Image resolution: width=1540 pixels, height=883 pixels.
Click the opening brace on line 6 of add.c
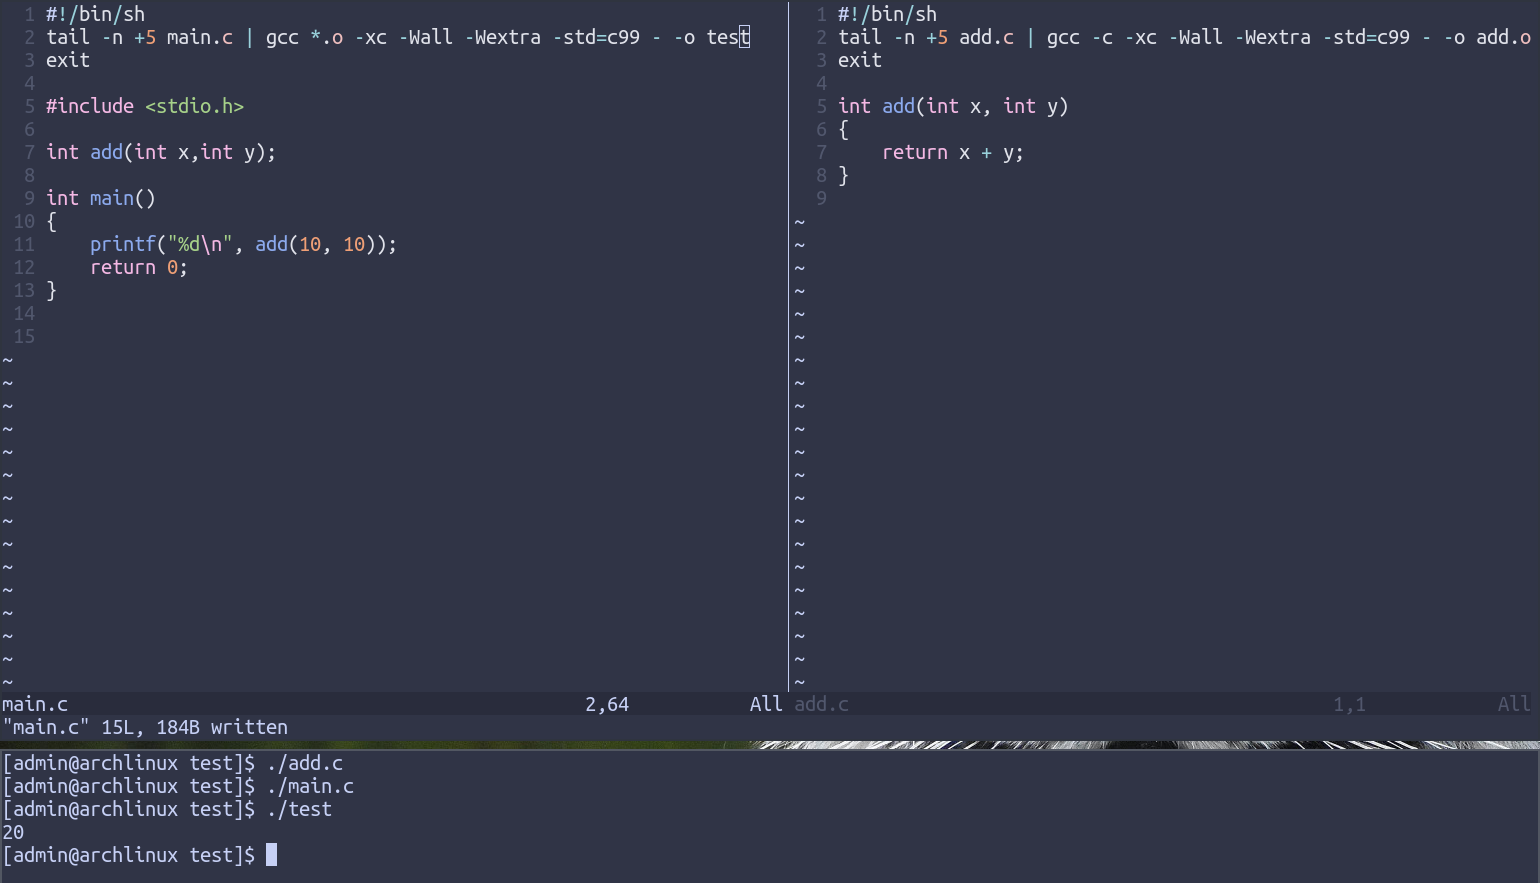point(844,129)
